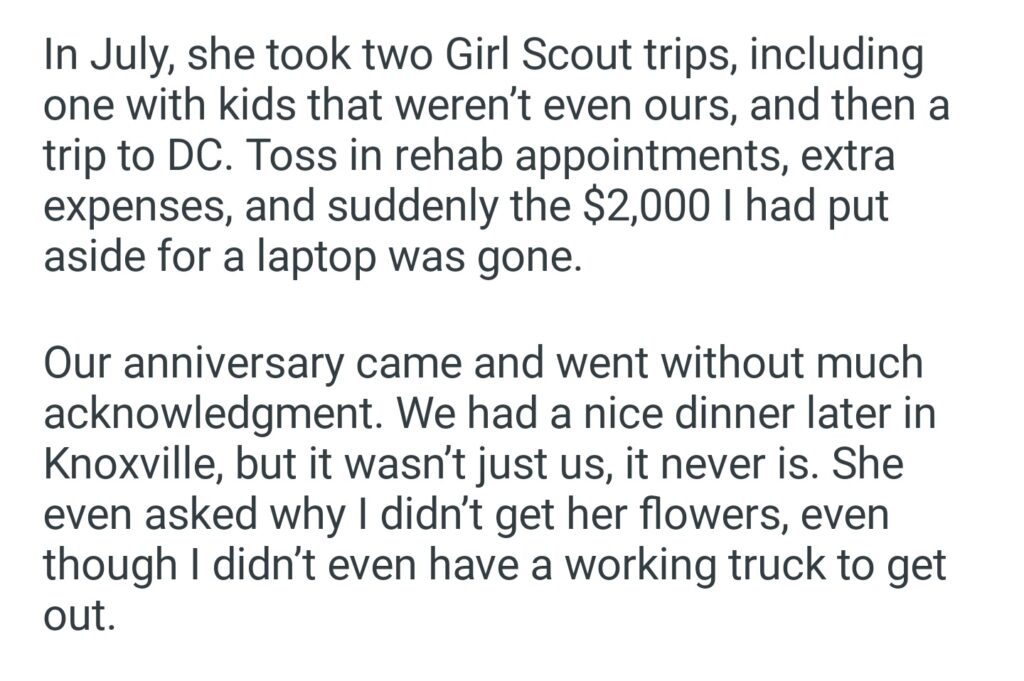The height and width of the screenshot is (681, 1024).
Task: Click the word "Our" starting second paragraph
Action: pyautogui.click(x=77, y=365)
